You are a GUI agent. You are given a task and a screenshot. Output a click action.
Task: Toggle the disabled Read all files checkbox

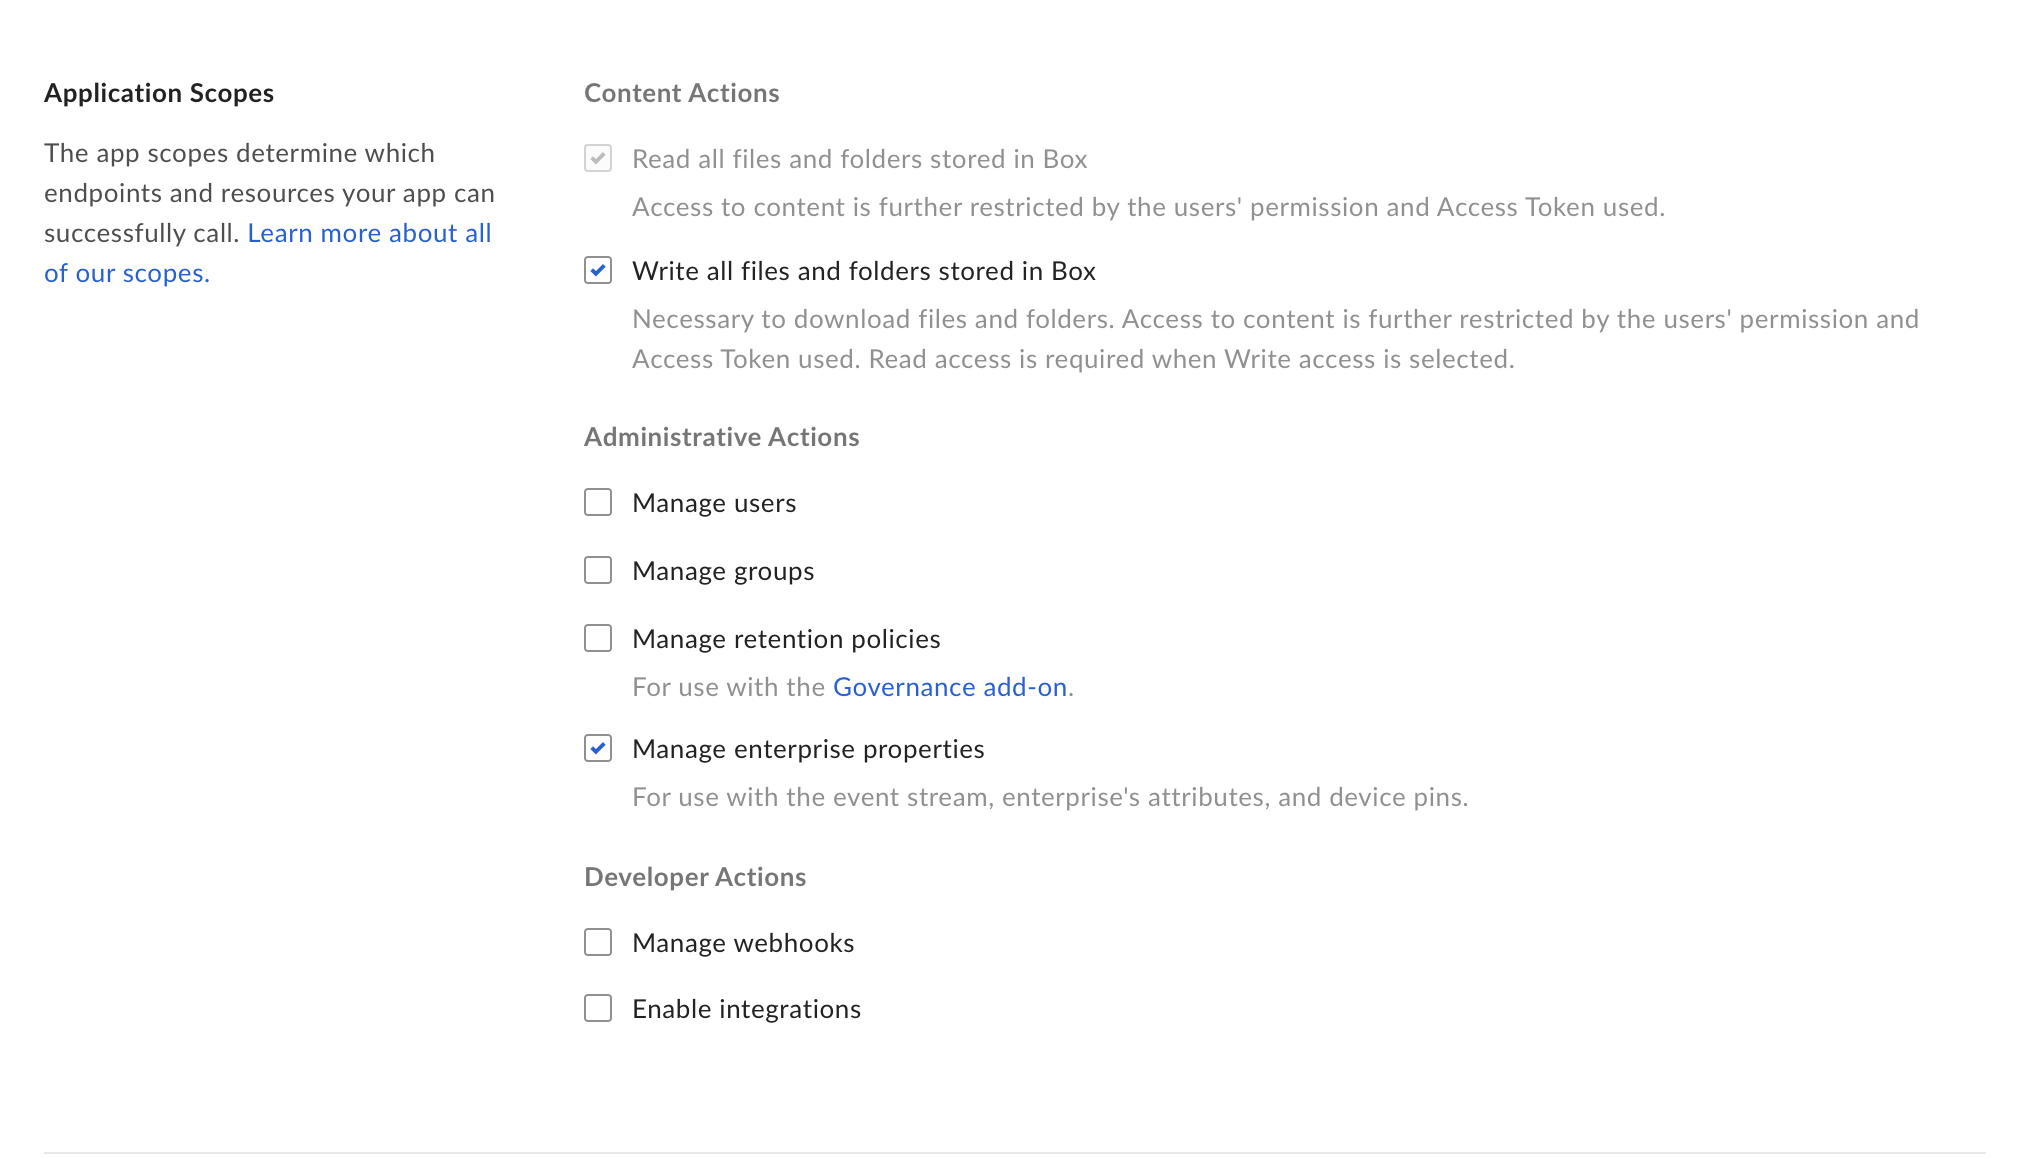click(598, 159)
